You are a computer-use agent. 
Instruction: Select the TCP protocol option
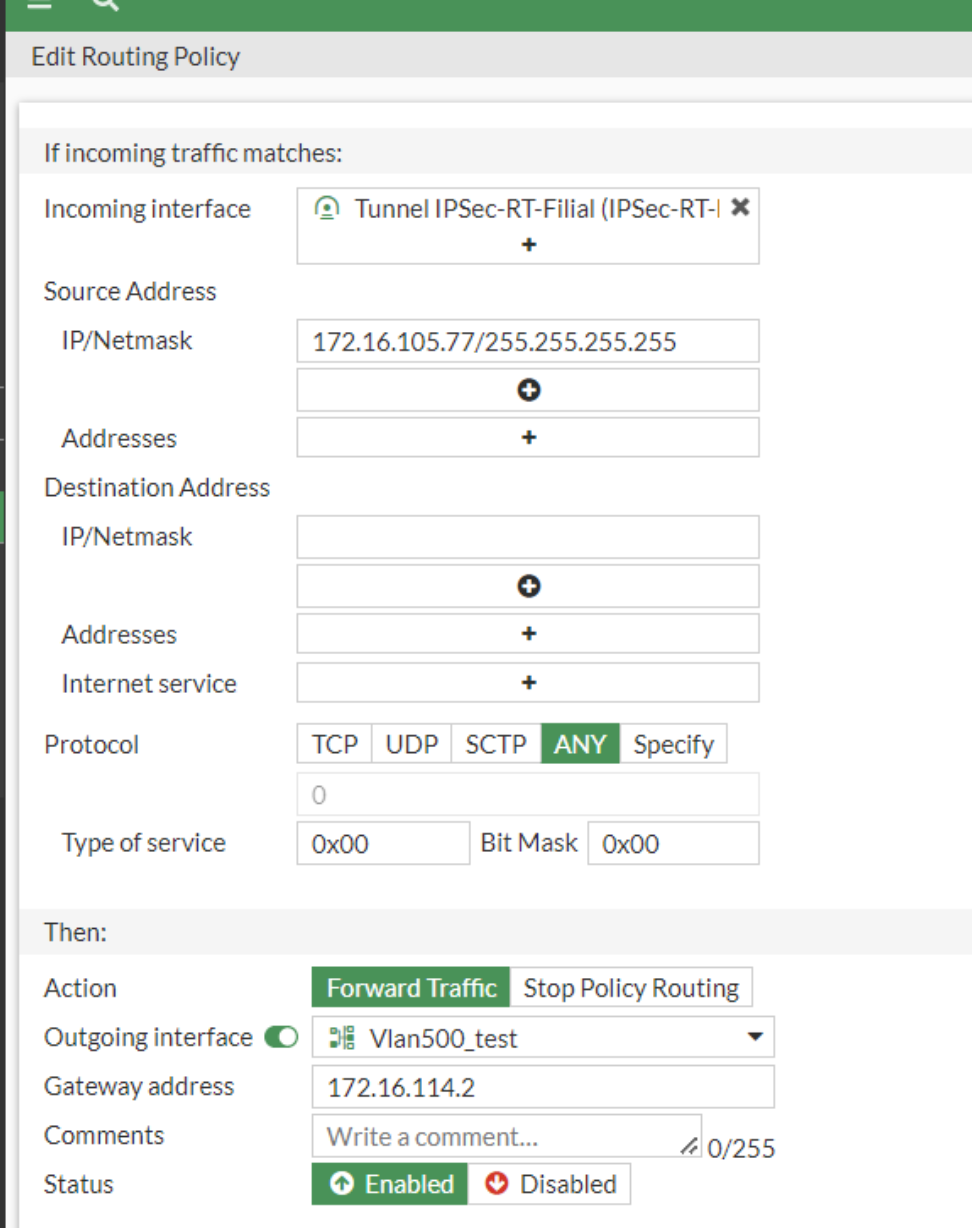pyautogui.click(x=335, y=745)
